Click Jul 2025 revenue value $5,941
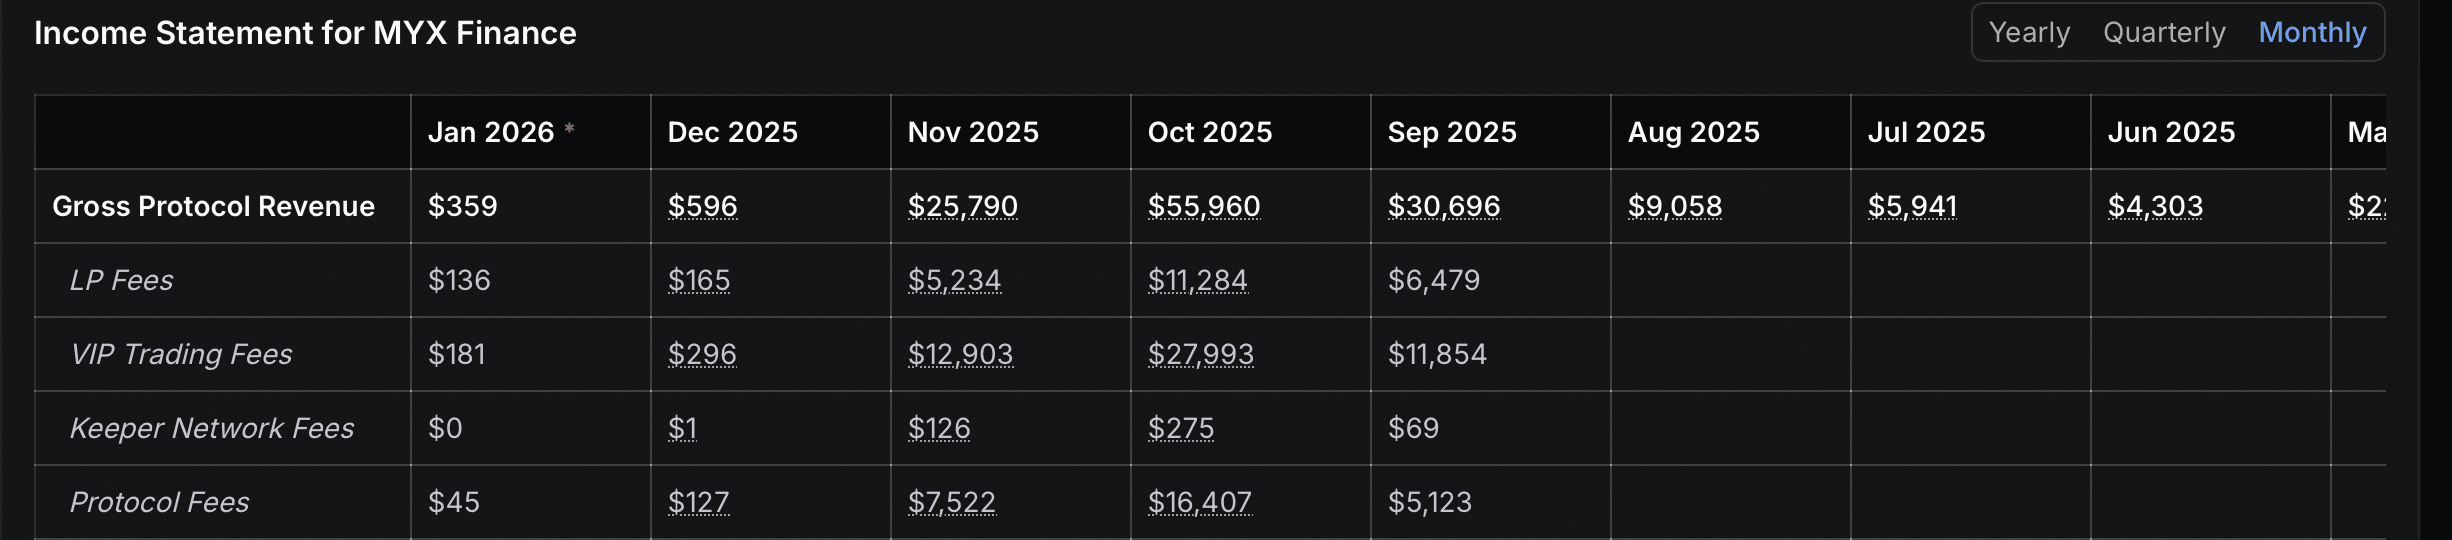Image resolution: width=2452 pixels, height=540 pixels. point(1911,206)
